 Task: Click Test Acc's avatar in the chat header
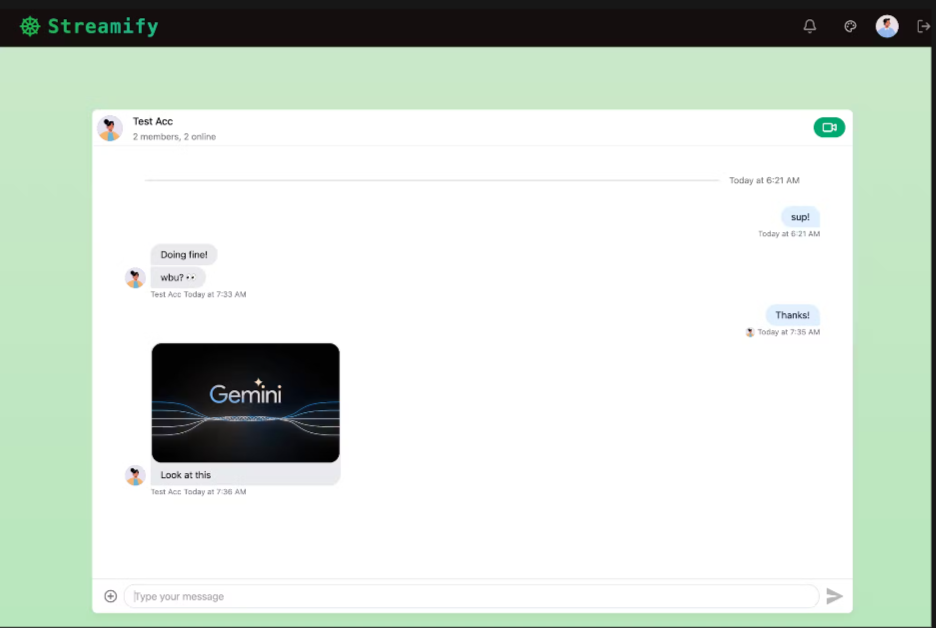coord(110,128)
